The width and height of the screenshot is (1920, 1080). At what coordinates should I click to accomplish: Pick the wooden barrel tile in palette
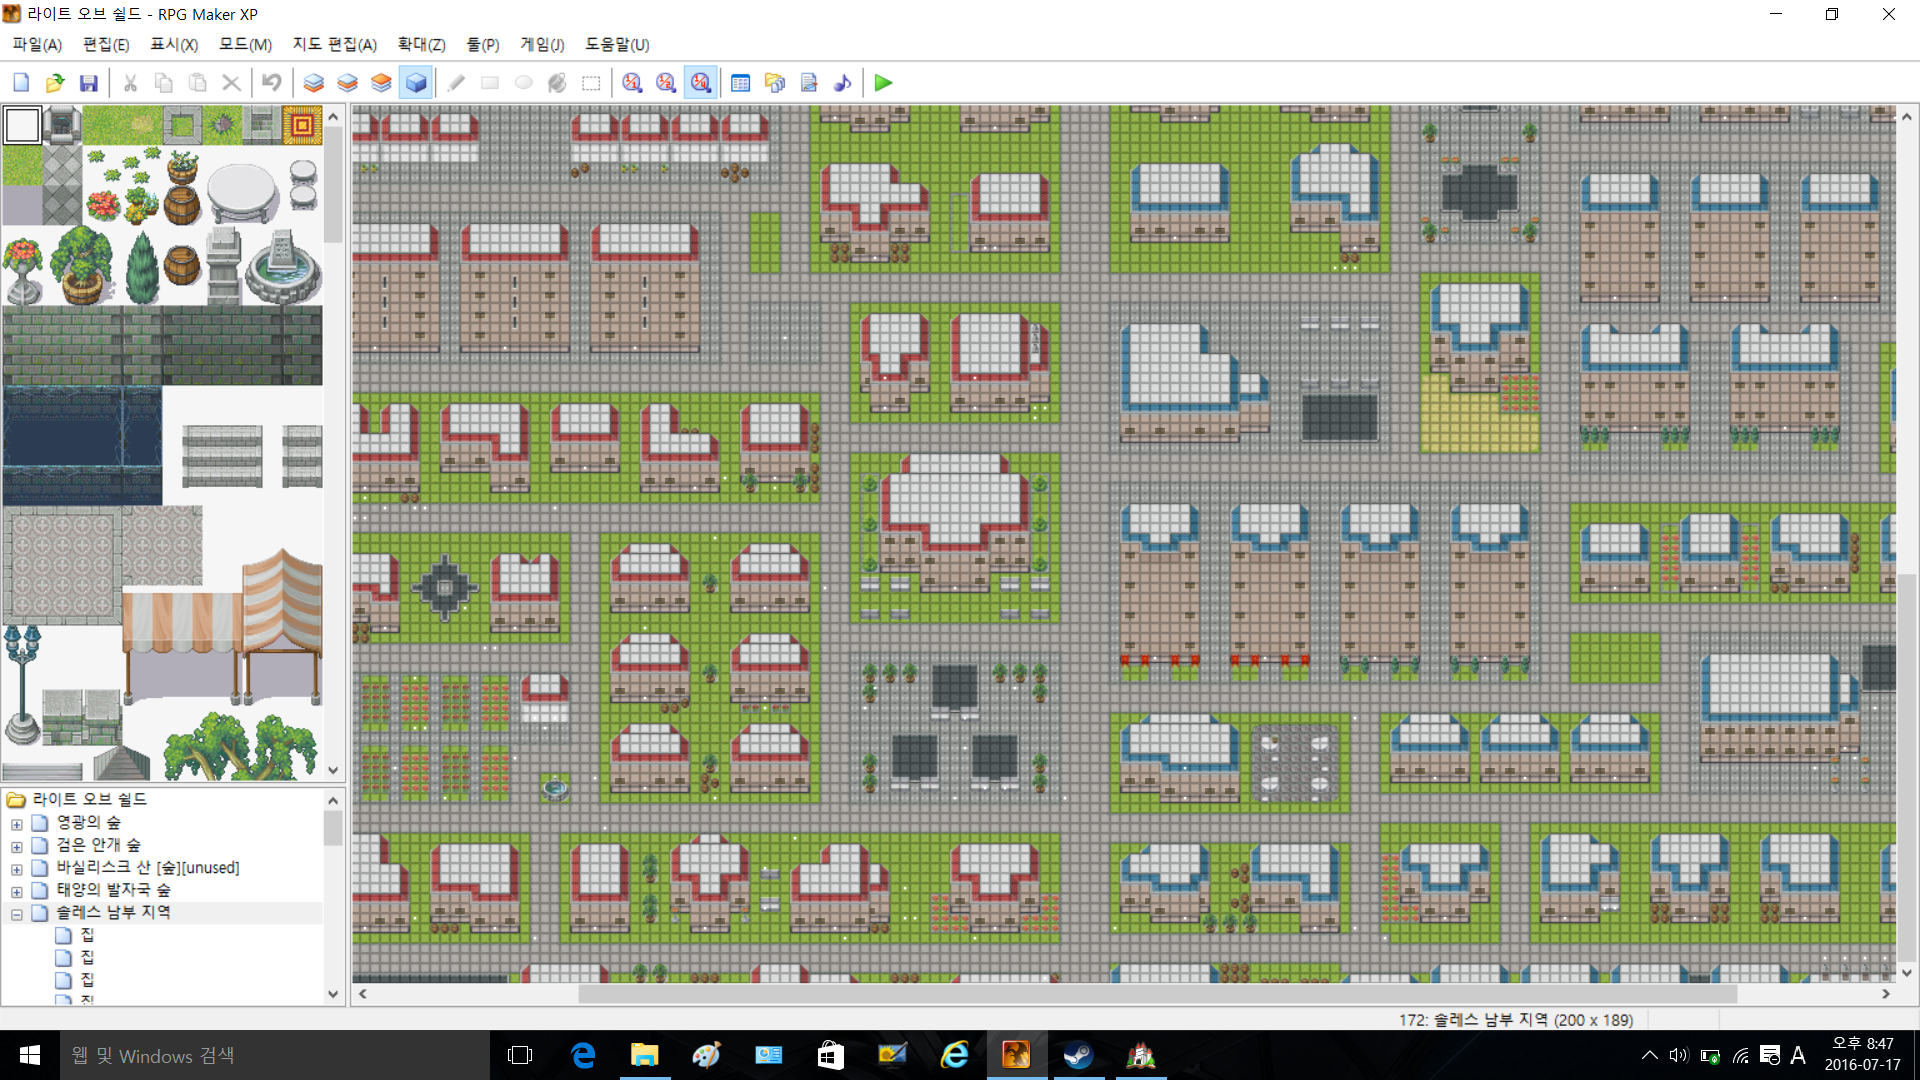pyautogui.click(x=182, y=266)
